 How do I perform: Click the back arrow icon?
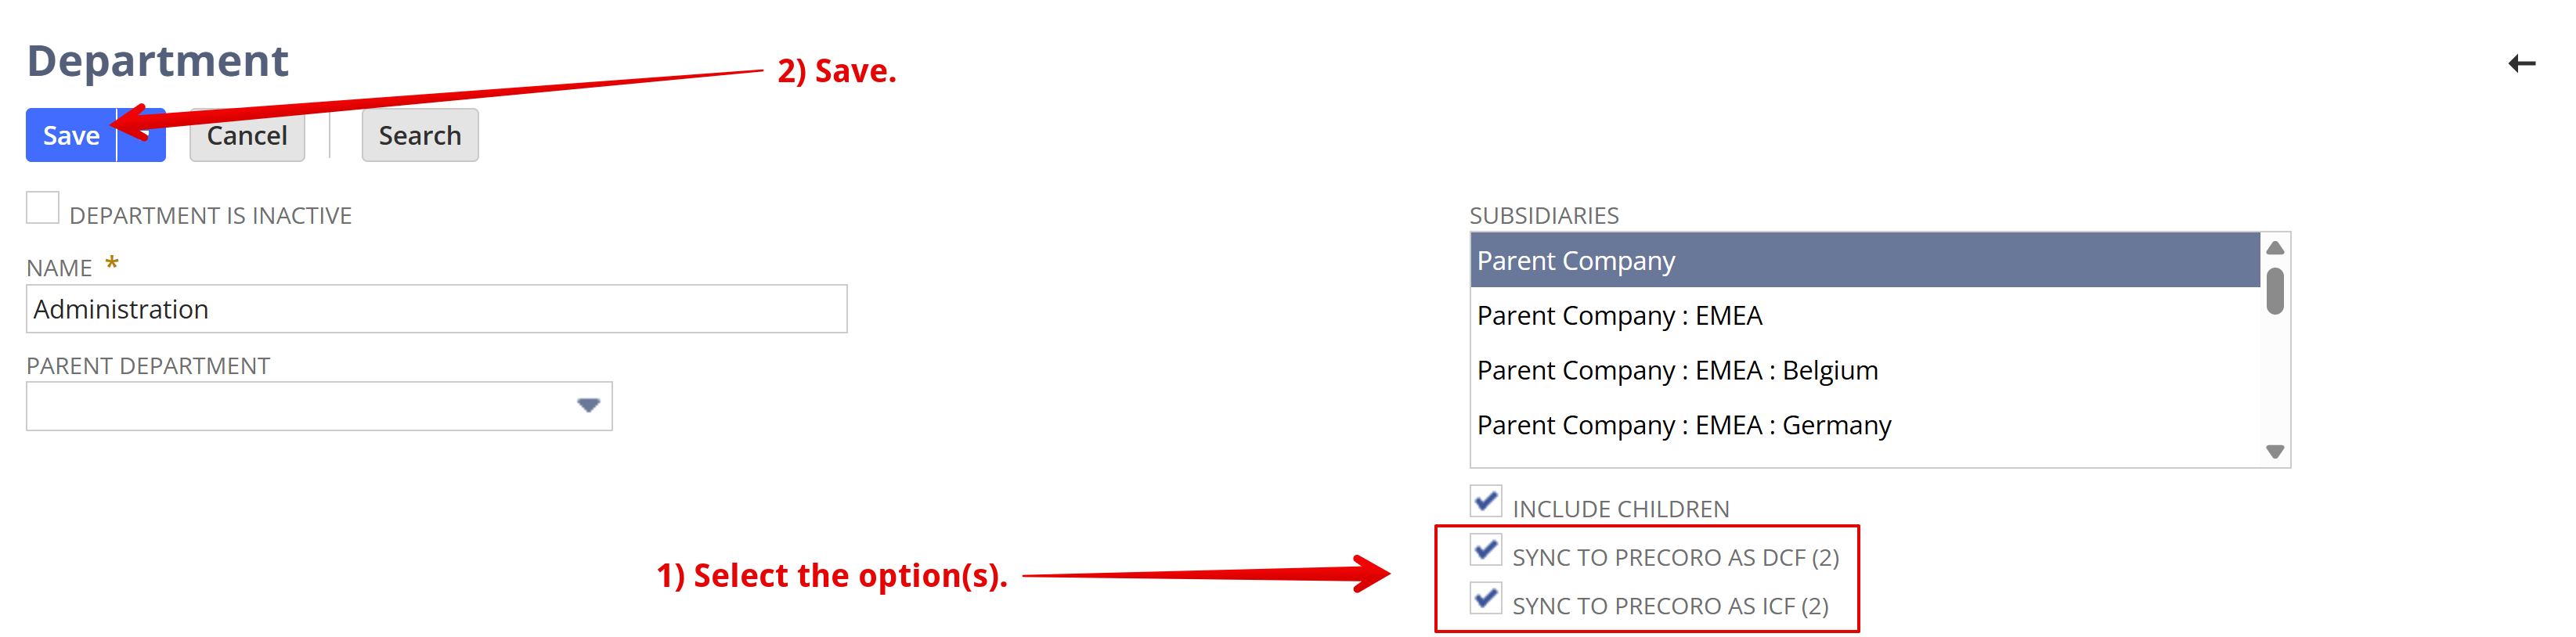[2521, 64]
